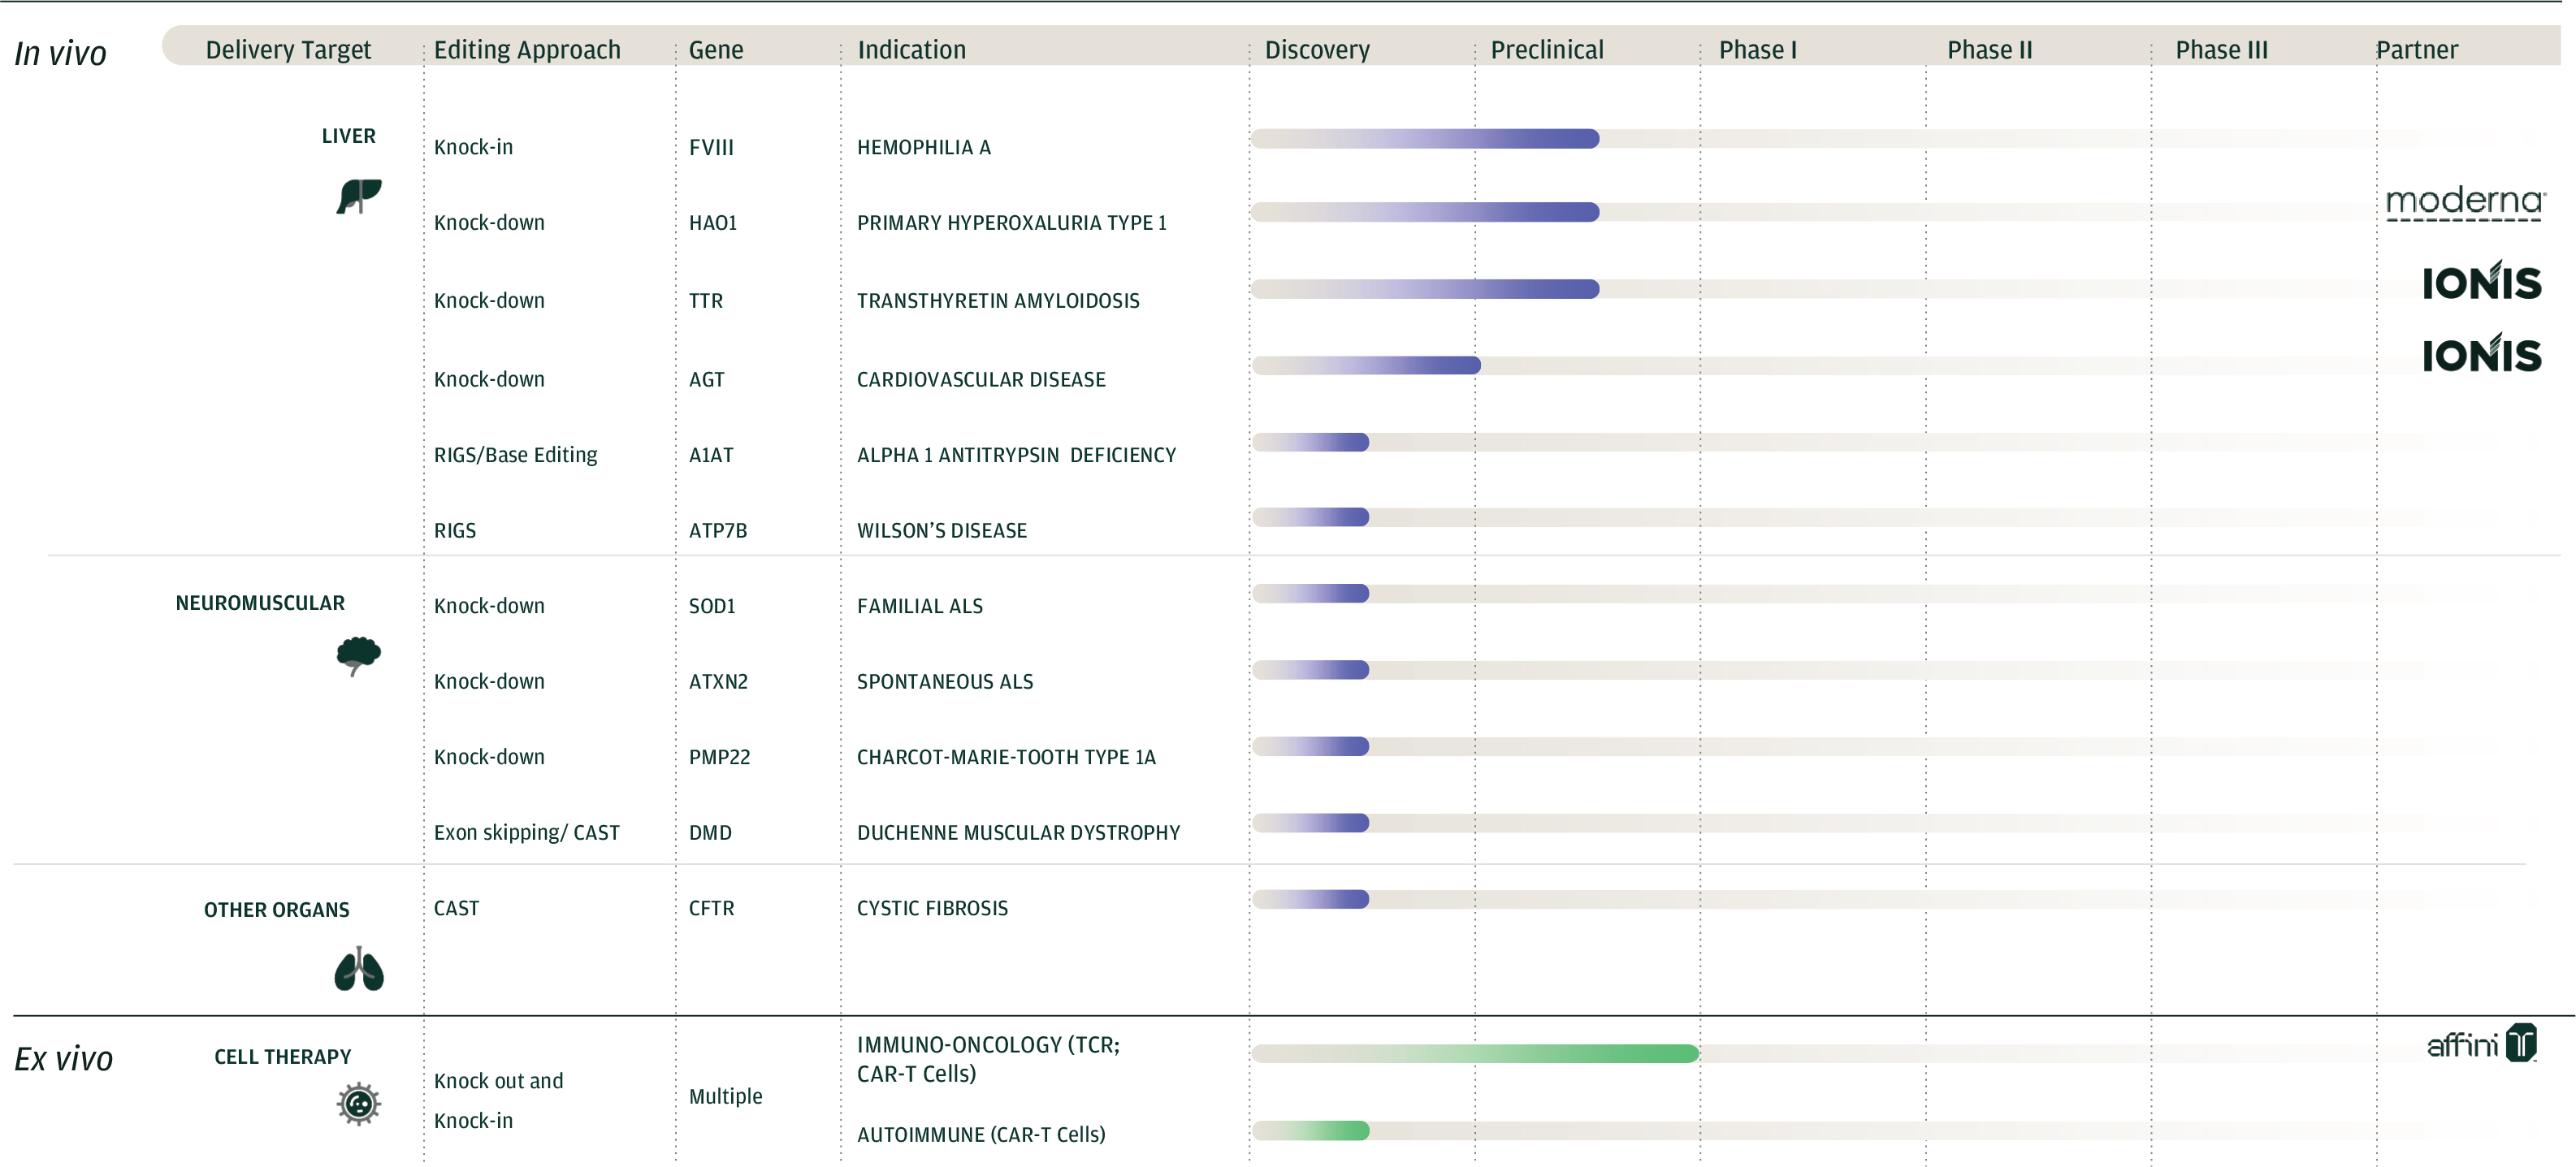The height and width of the screenshot is (1167, 2576).
Task: Click the NEUROMUSCULAR section heading
Action: pyautogui.click(x=260, y=603)
